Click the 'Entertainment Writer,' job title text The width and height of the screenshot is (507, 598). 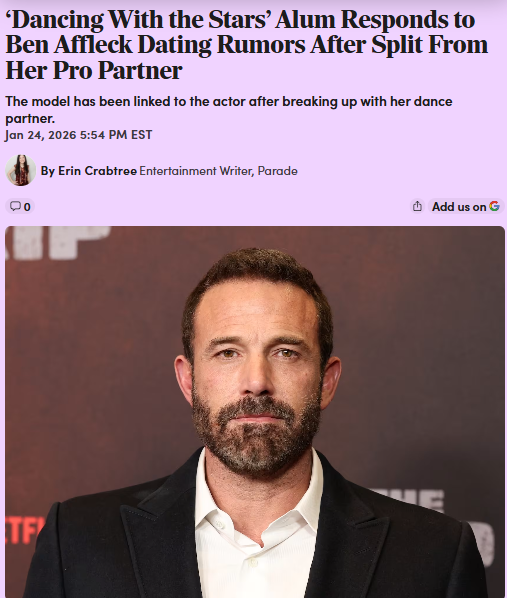pos(196,171)
